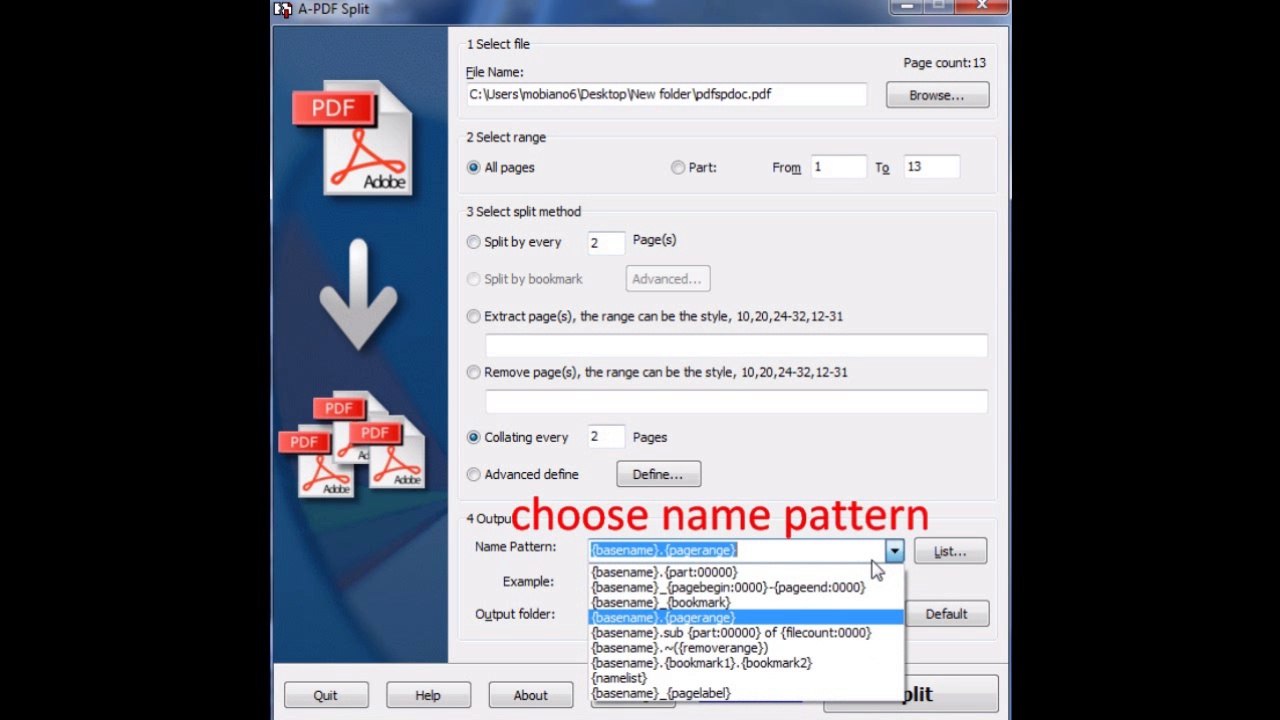The height and width of the screenshot is (720, 1280).
Task: Click the Browse... button
Action: 937,95
